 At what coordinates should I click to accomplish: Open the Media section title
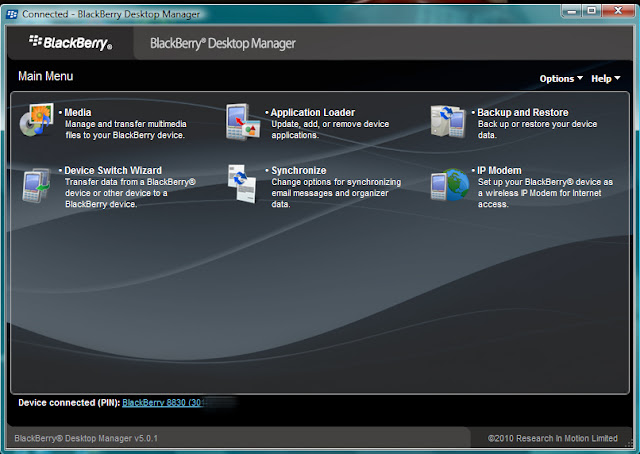pyautogui.click(x=78, y=112)
